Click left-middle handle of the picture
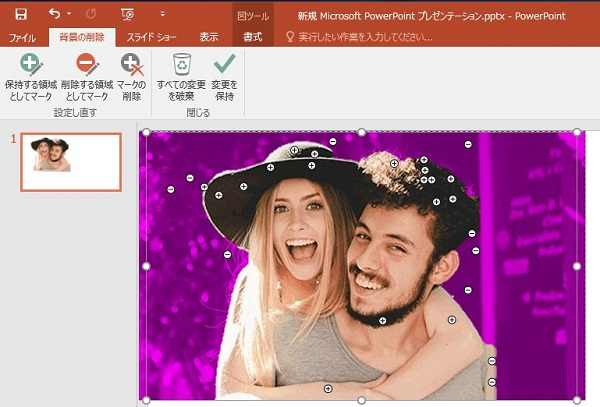 point(146,266)
